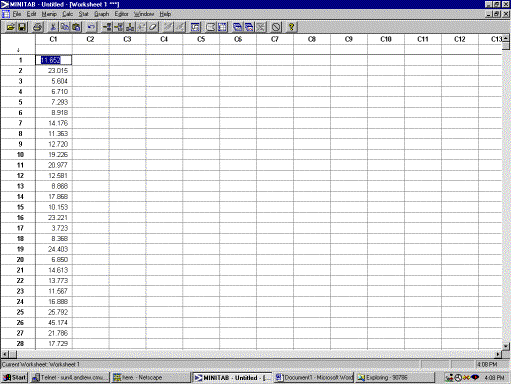This screenshot has height=384, width=511.
Task: Click the Erase cells eraser icon
Action: pyautogui.click(x=153, y=27)
